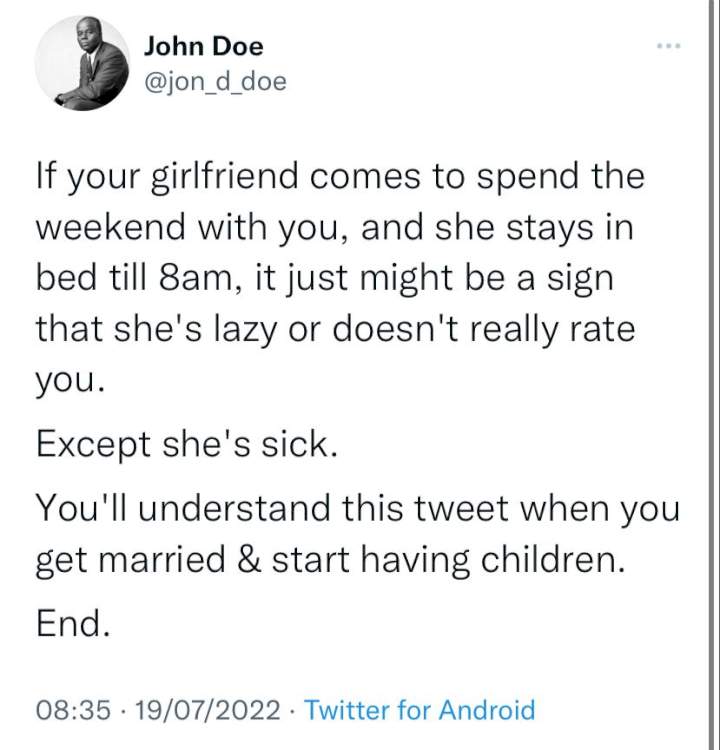Open the three-dot more options menu
This screenshot has width=720, height=750.
pos(668,46)
